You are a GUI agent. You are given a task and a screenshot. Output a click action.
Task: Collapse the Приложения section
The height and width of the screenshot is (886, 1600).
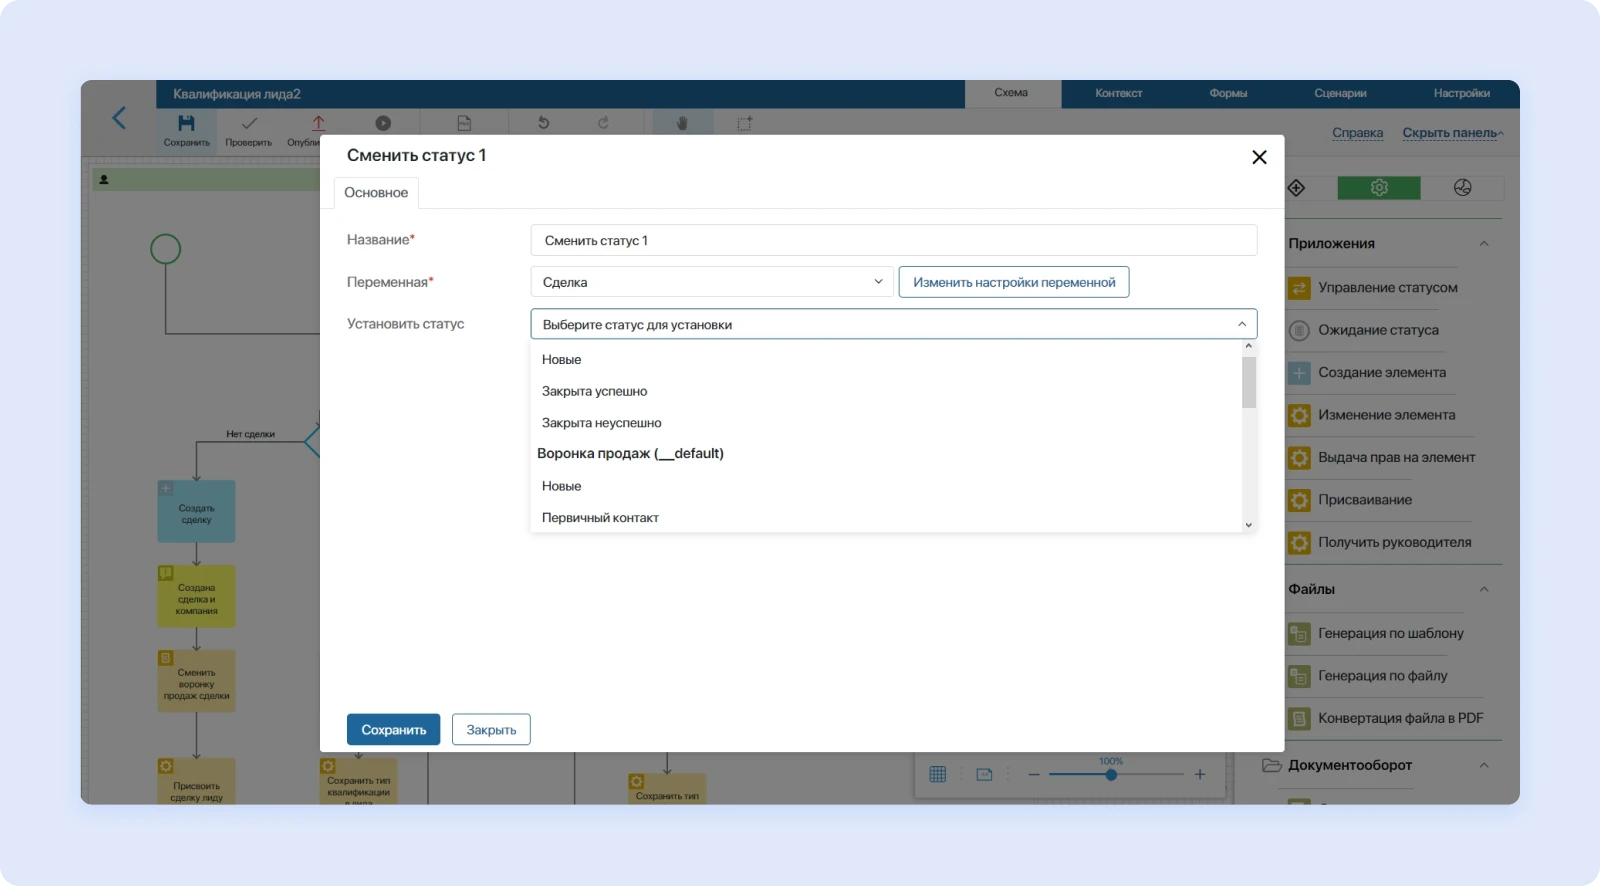pyautogui.click(x=1484, y=244)
